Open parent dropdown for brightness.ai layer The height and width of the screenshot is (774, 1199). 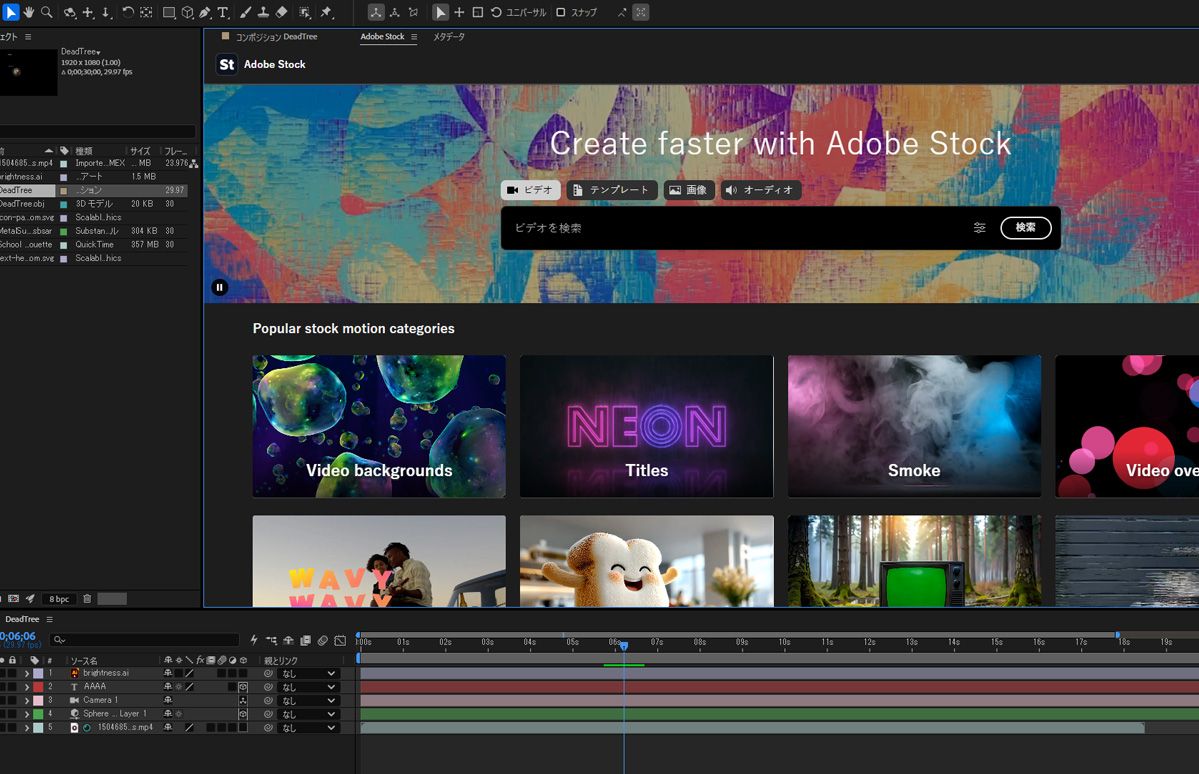coord(308,674)
